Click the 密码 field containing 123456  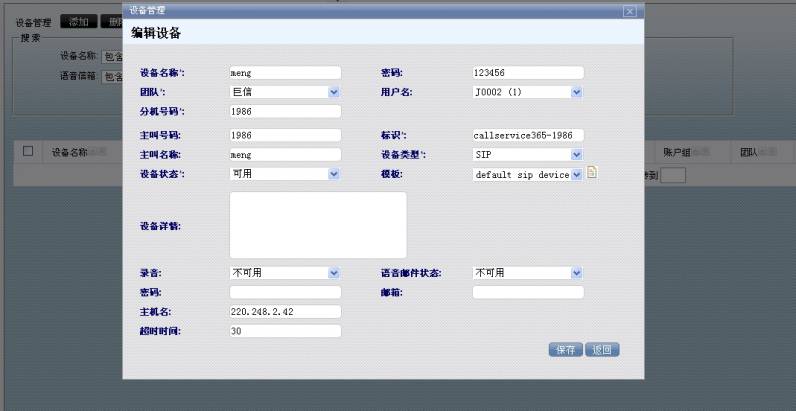527,73
